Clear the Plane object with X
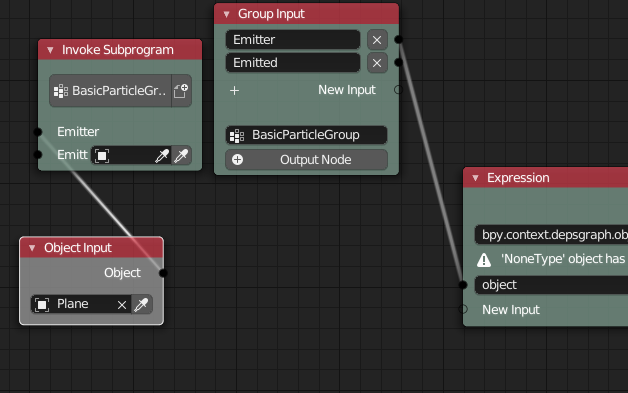Image resolution: width=628 pixels, height=393 pixels. click(122, 305)
